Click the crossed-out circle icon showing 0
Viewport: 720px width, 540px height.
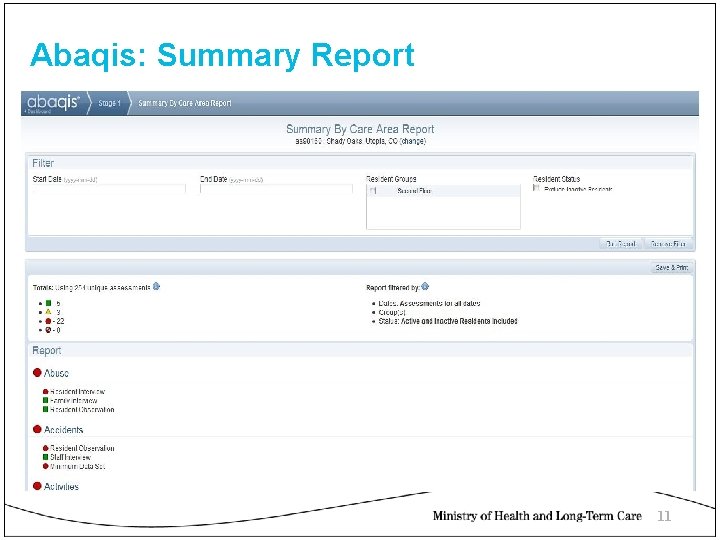click(x=48, y=330)
